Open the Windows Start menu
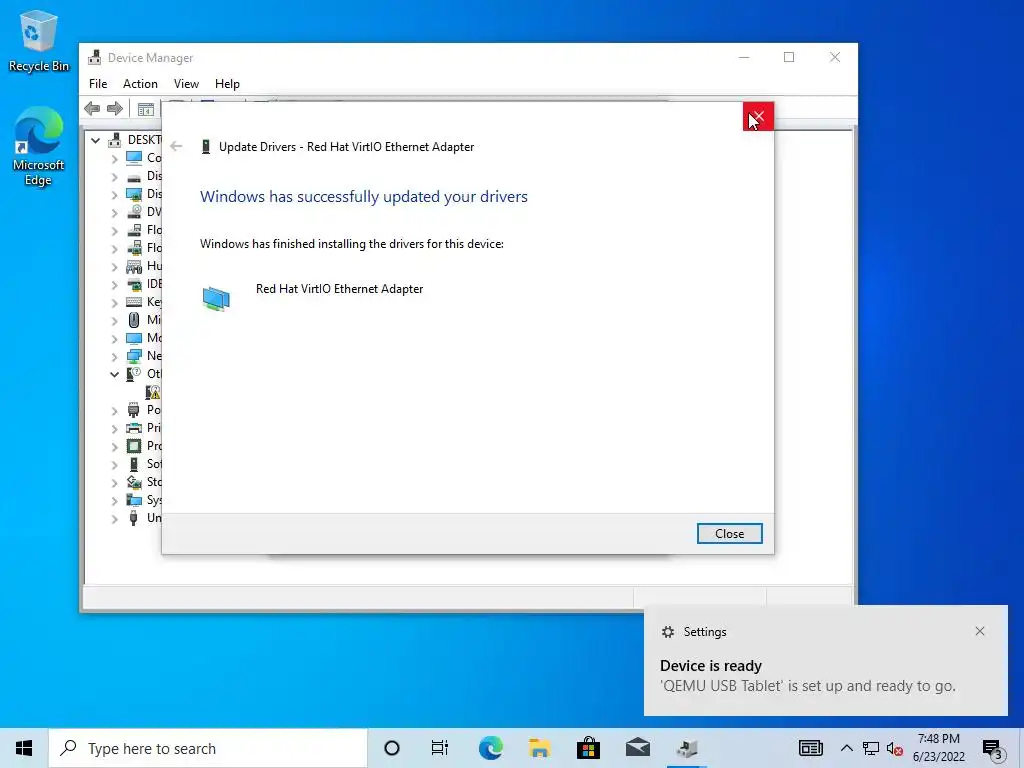The height and width of the screenshot is (768, 1024). point(24,748)
